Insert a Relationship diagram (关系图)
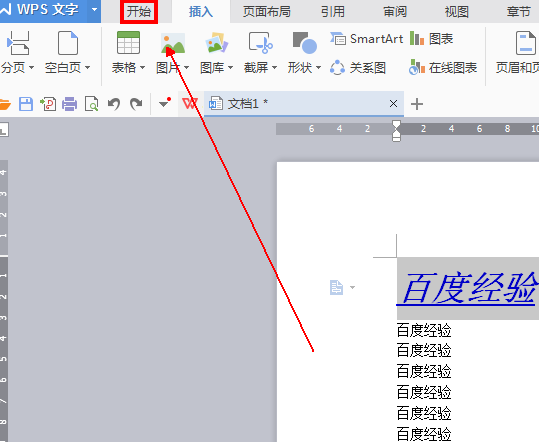 [x=358, y=68]
